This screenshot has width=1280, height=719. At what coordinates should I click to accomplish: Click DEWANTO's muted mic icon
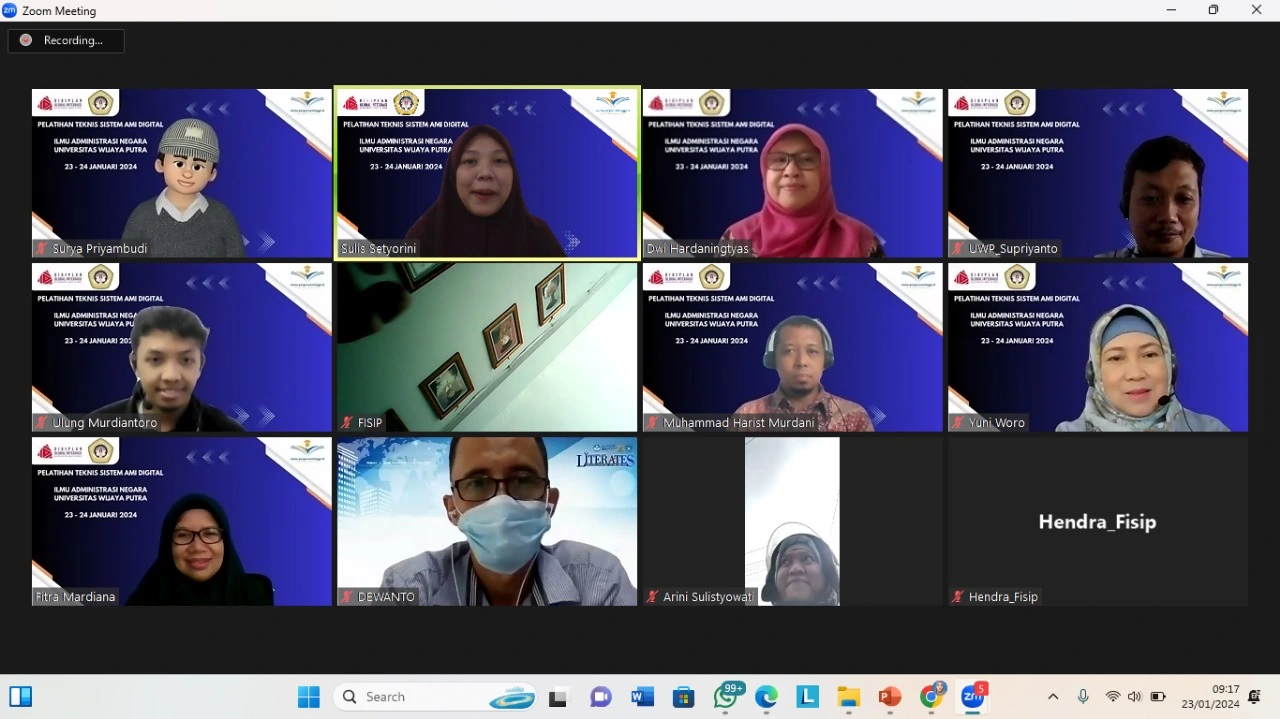[347, 596]
